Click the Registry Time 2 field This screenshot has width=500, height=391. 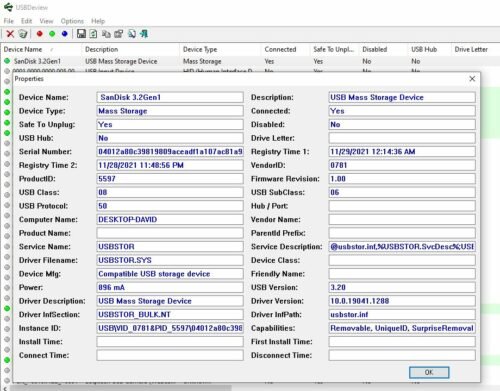[170, 165]
